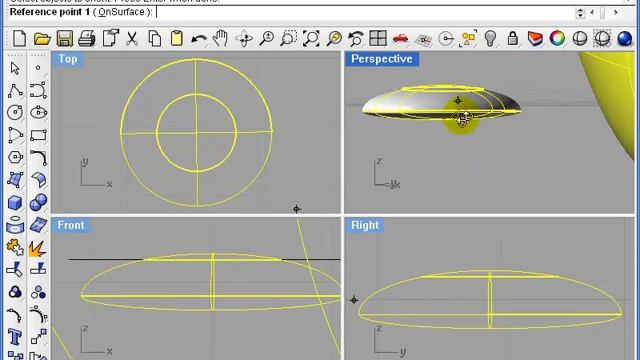Undo the last action with the Undo arrow
Viewport: 640px width, 360px height.
click(199, 39)
